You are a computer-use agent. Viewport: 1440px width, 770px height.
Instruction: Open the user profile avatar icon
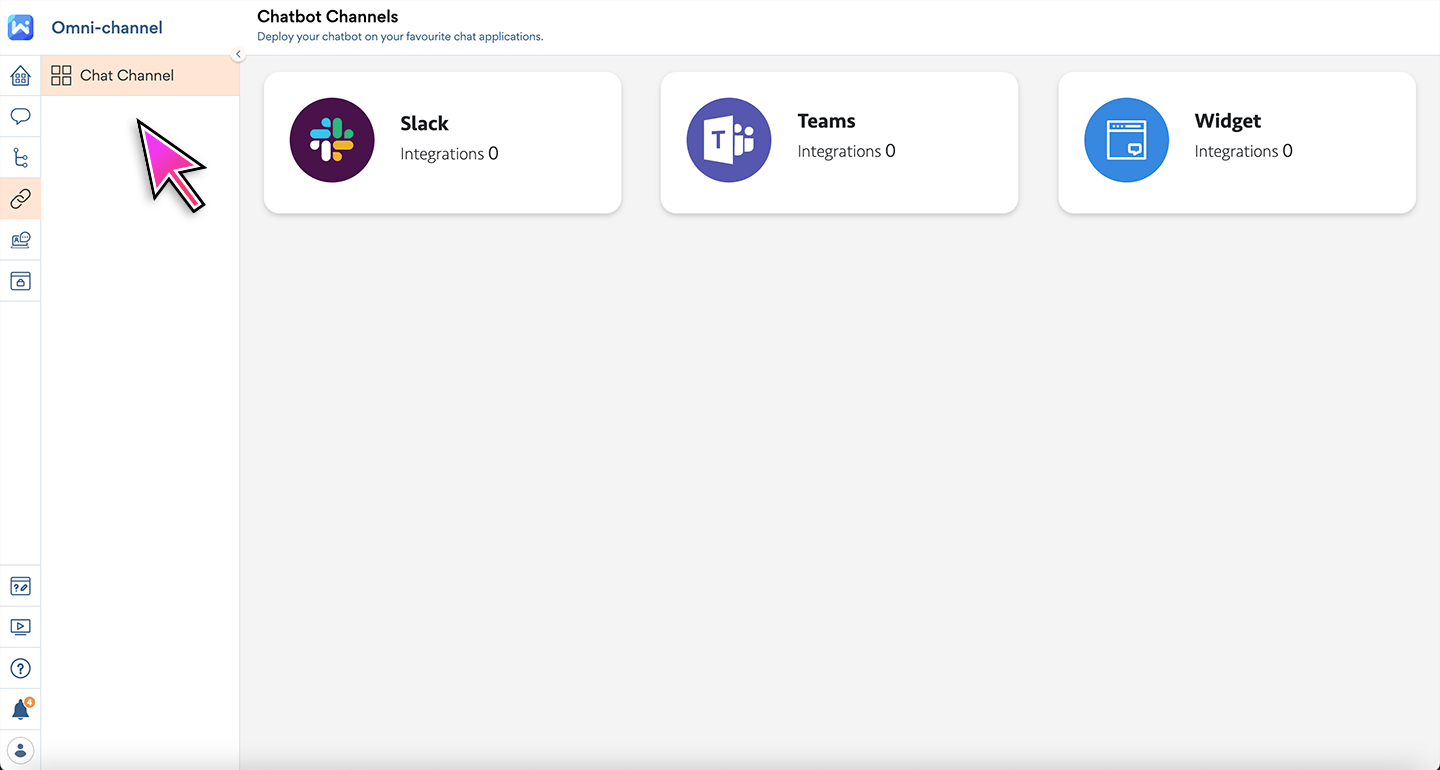click(x=20, y=750)
